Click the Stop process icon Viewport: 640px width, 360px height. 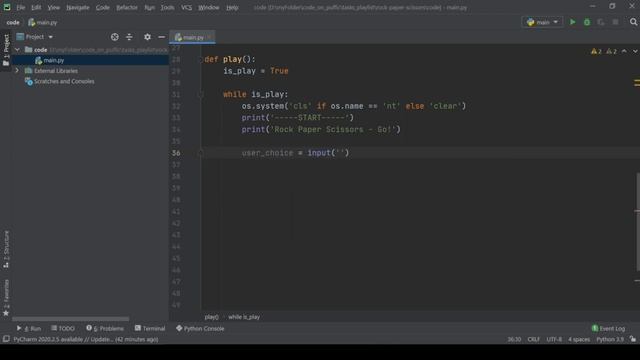[x=615, y=22]
